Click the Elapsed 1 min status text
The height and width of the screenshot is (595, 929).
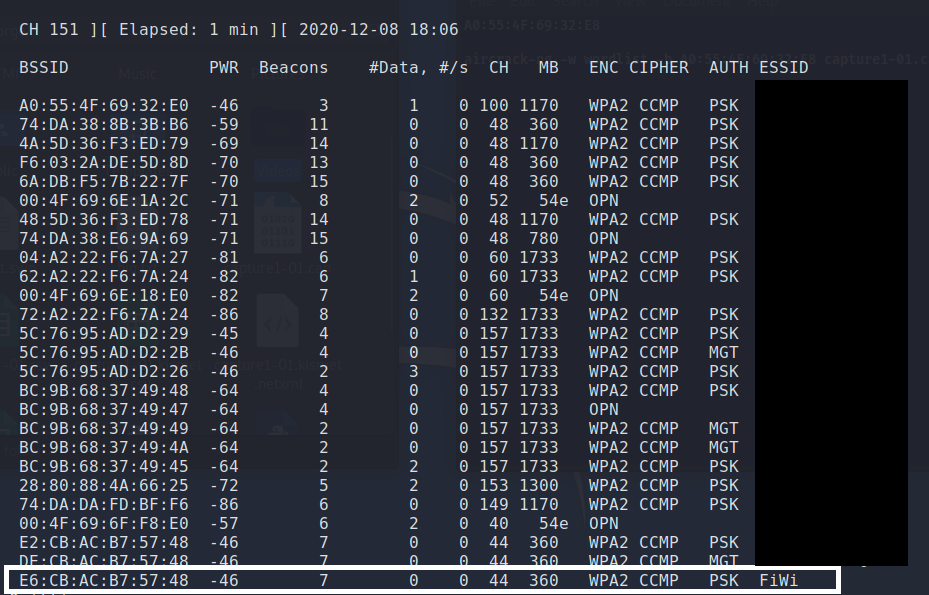[x=188, y=30]
